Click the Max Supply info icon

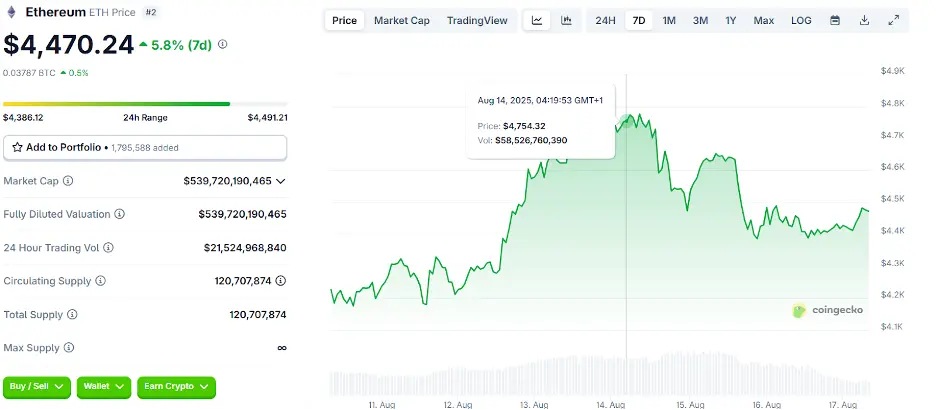click(68, 348)
